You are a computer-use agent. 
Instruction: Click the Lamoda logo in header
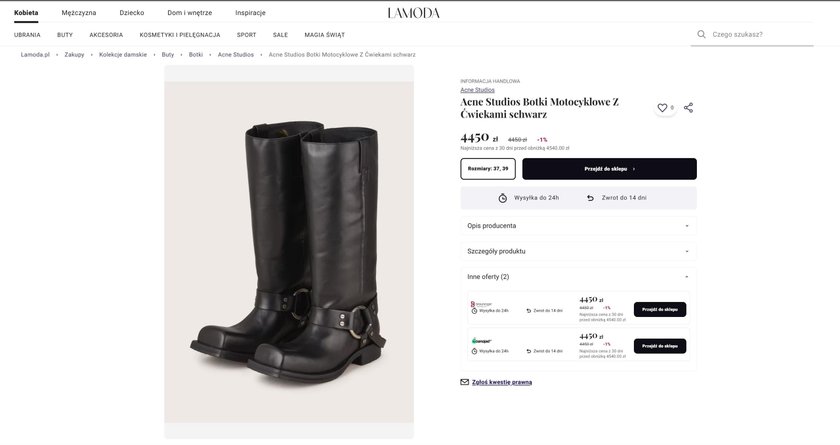coord(413,13)
